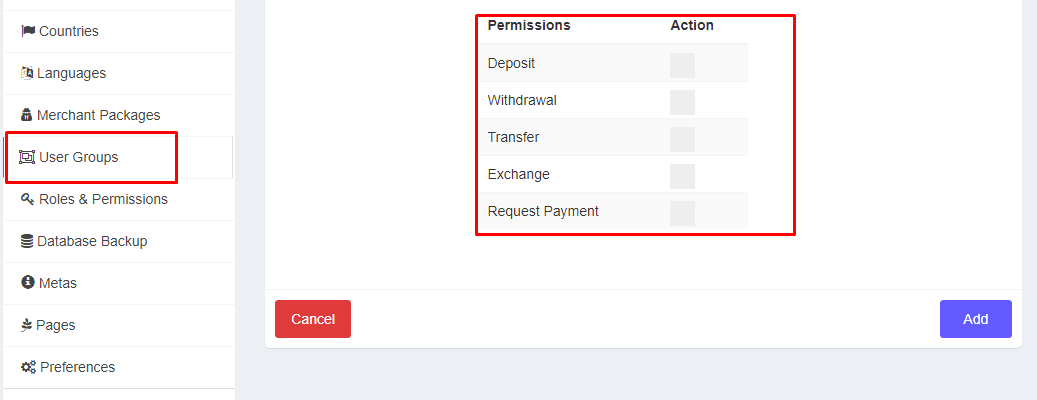Screen dimensions: 1037x400
Task: Click the Pages icon in sidebar
Action: pyautogui.click(x=27, y=325)
